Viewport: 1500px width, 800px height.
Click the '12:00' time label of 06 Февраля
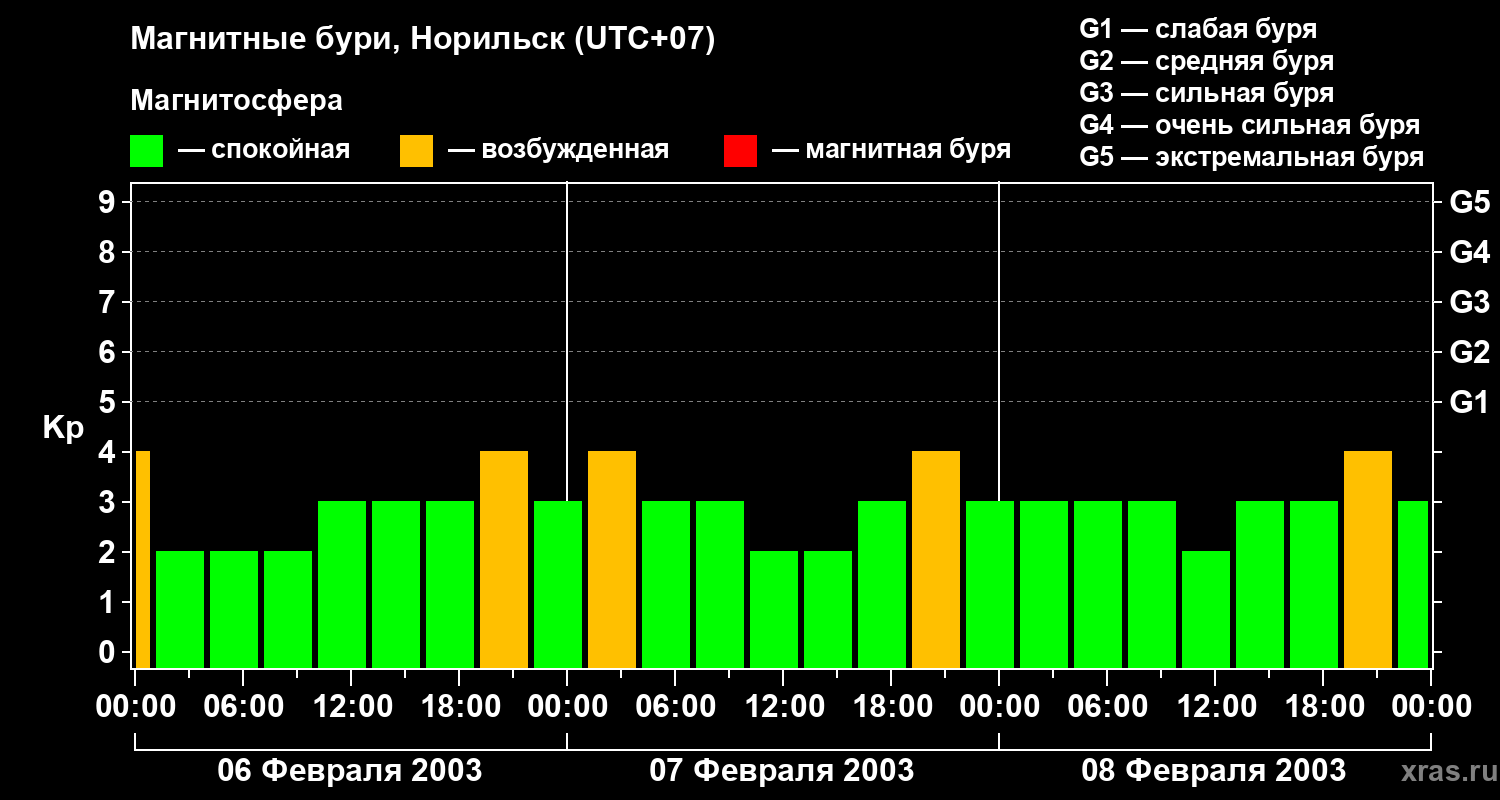click(x=351, y=706)
